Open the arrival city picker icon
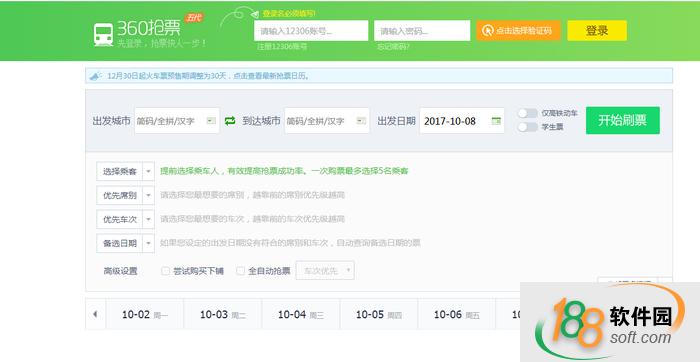The image size is (700, 362). pos(361,121)
